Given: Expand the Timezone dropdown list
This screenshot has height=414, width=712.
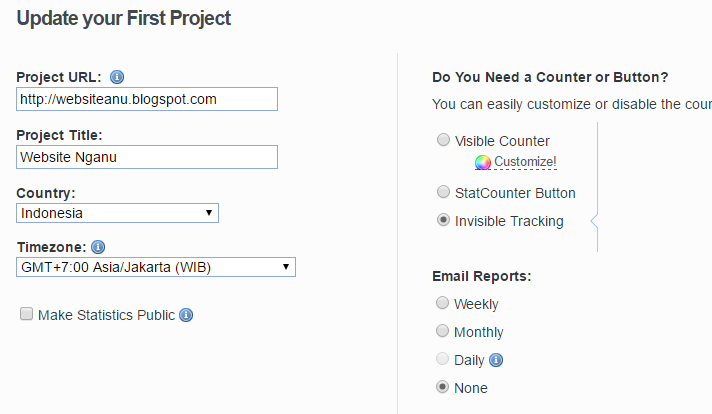Looking at the screenshot, I should (x=156, y=267).
